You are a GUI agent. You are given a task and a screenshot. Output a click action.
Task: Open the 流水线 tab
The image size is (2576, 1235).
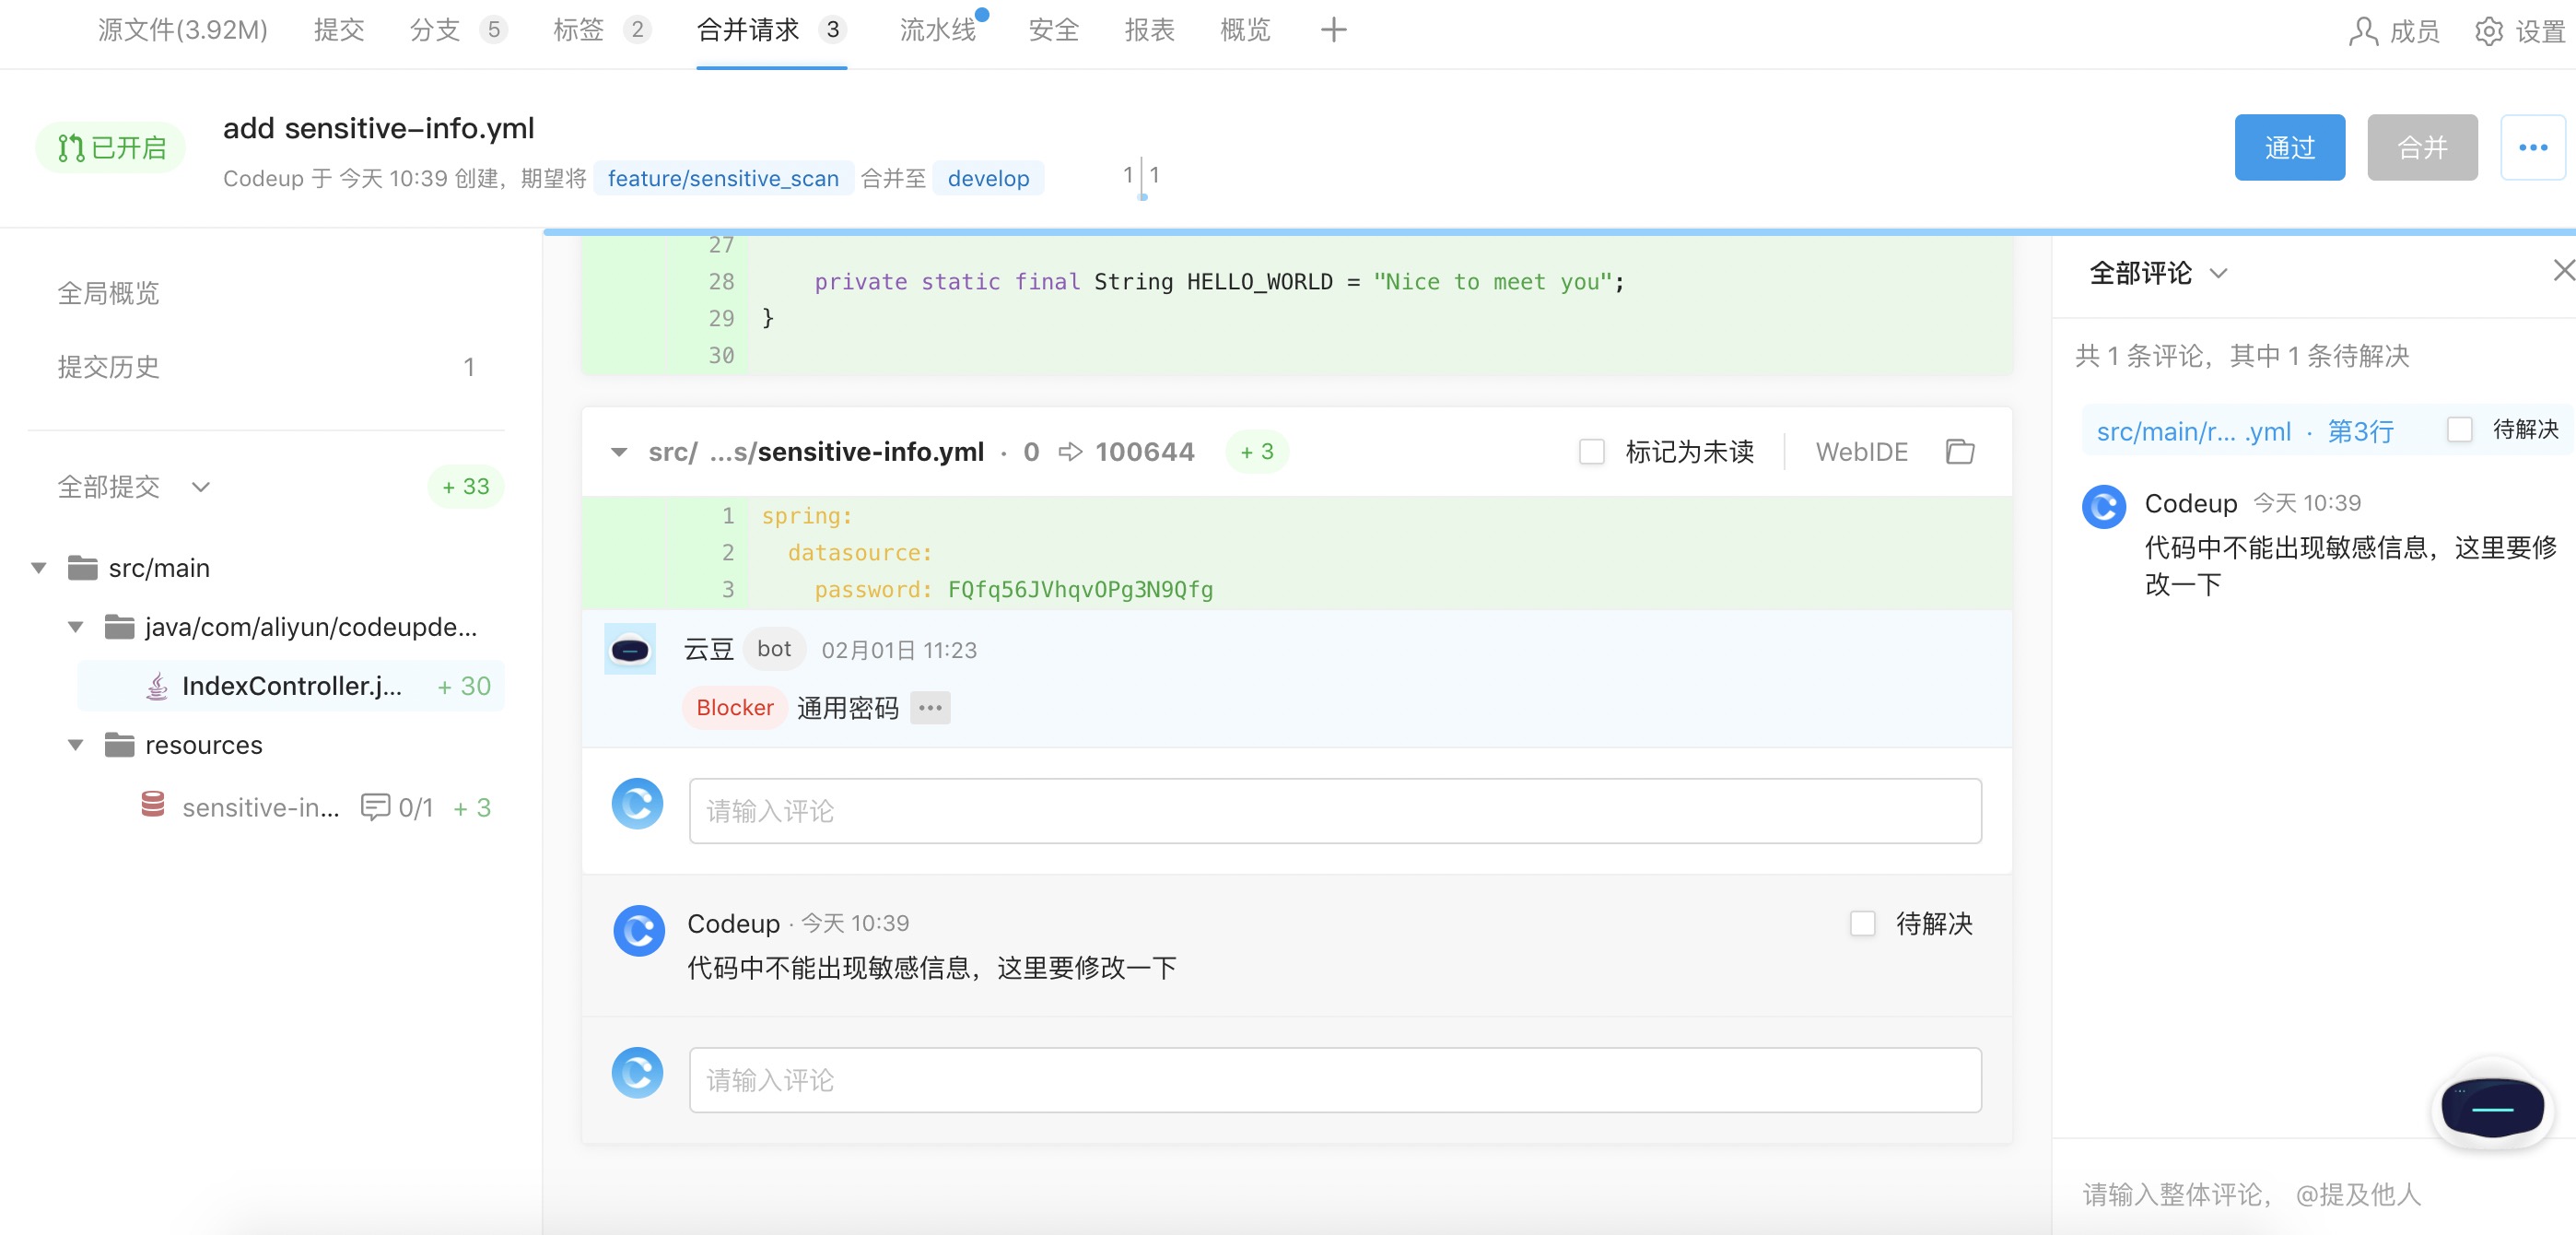coord(938,30)
